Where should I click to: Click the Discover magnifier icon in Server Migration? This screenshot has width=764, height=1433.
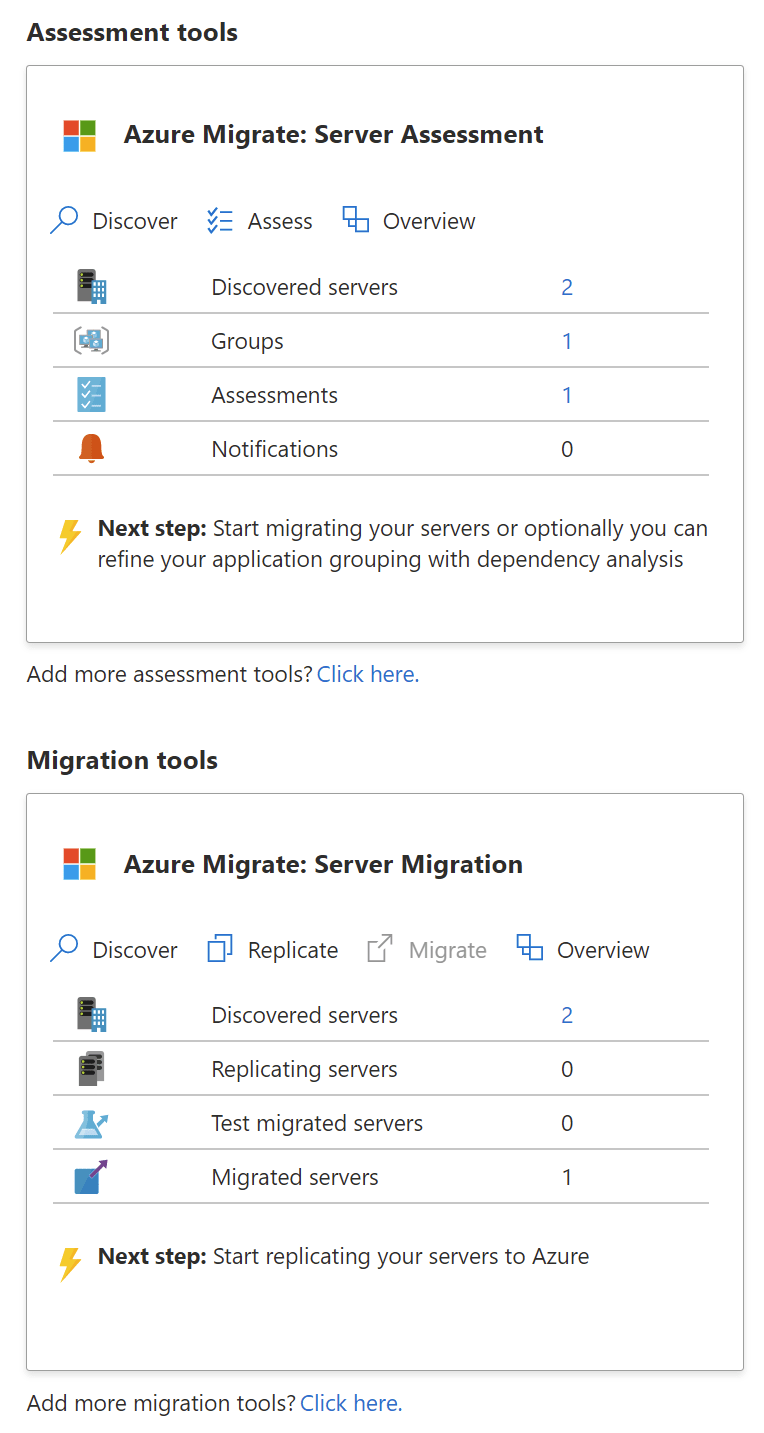pos(64,949)
